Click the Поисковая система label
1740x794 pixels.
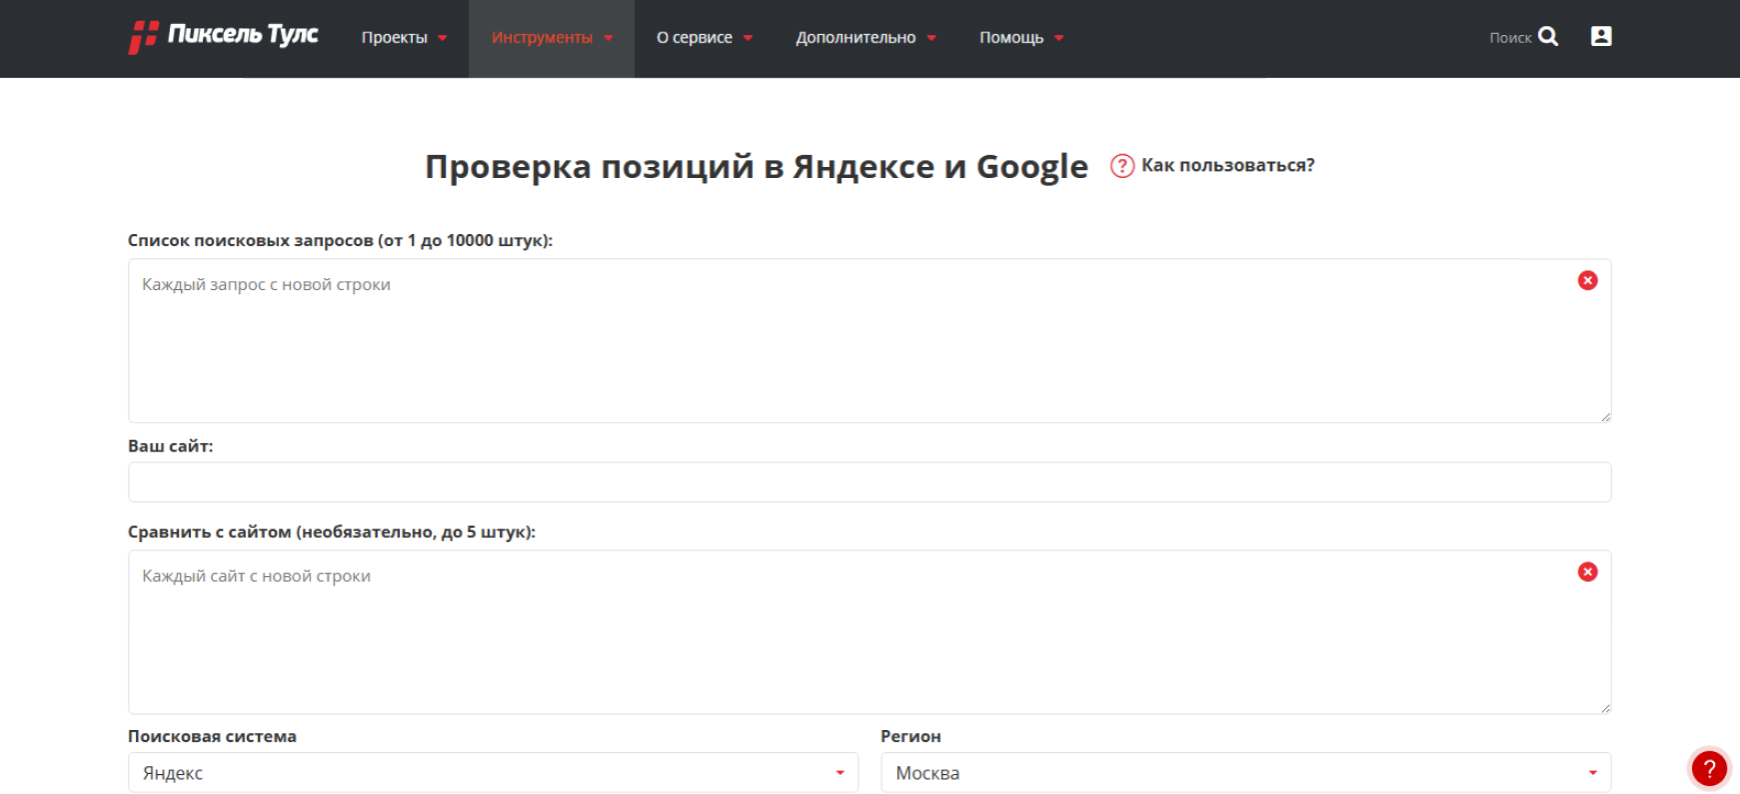[x=212, y=736]
